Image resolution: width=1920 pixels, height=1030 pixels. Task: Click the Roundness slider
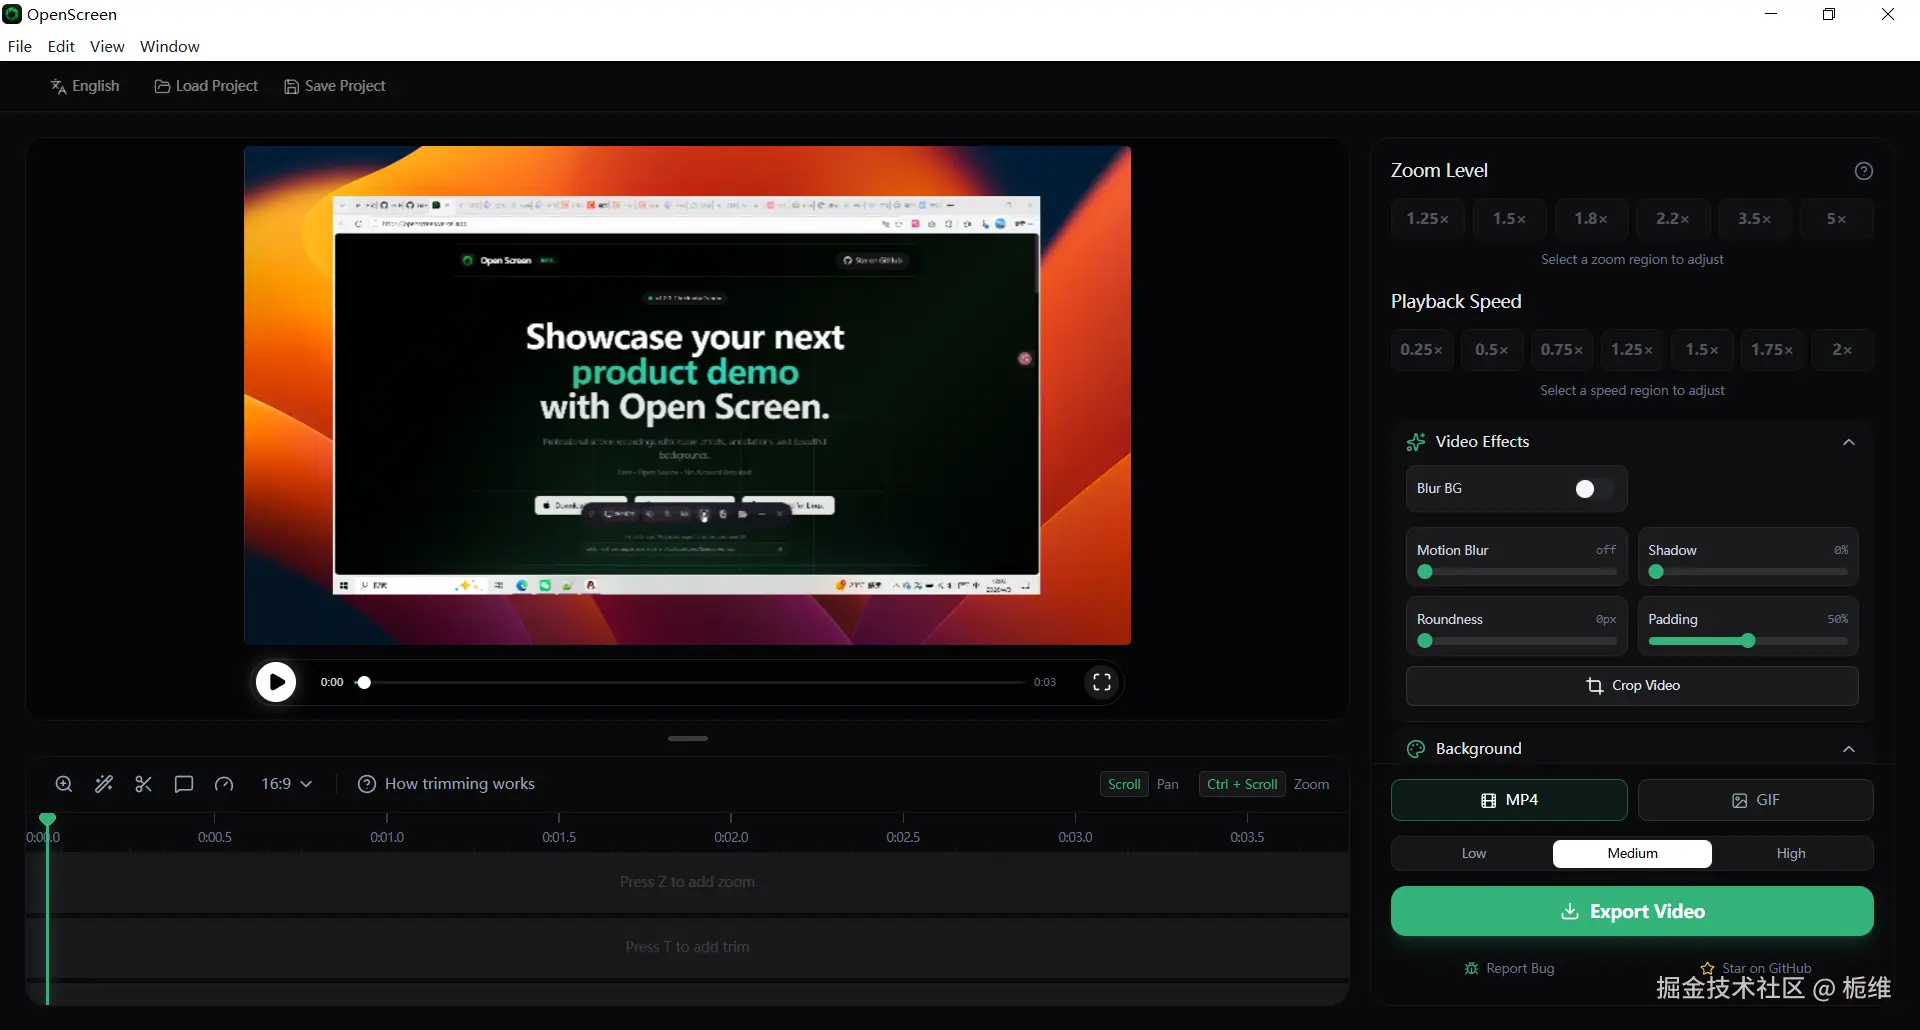point(1517,641)
